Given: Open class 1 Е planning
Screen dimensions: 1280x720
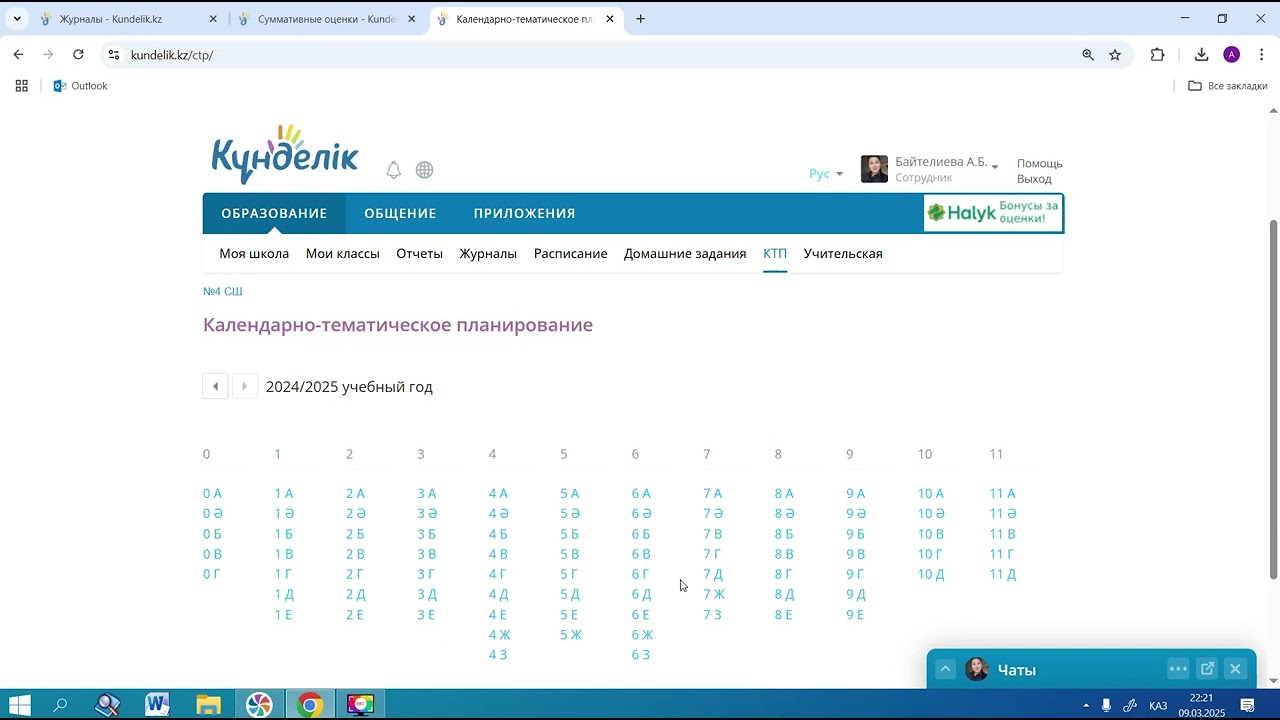Looking at the screenshot, I should click(283, 615).
